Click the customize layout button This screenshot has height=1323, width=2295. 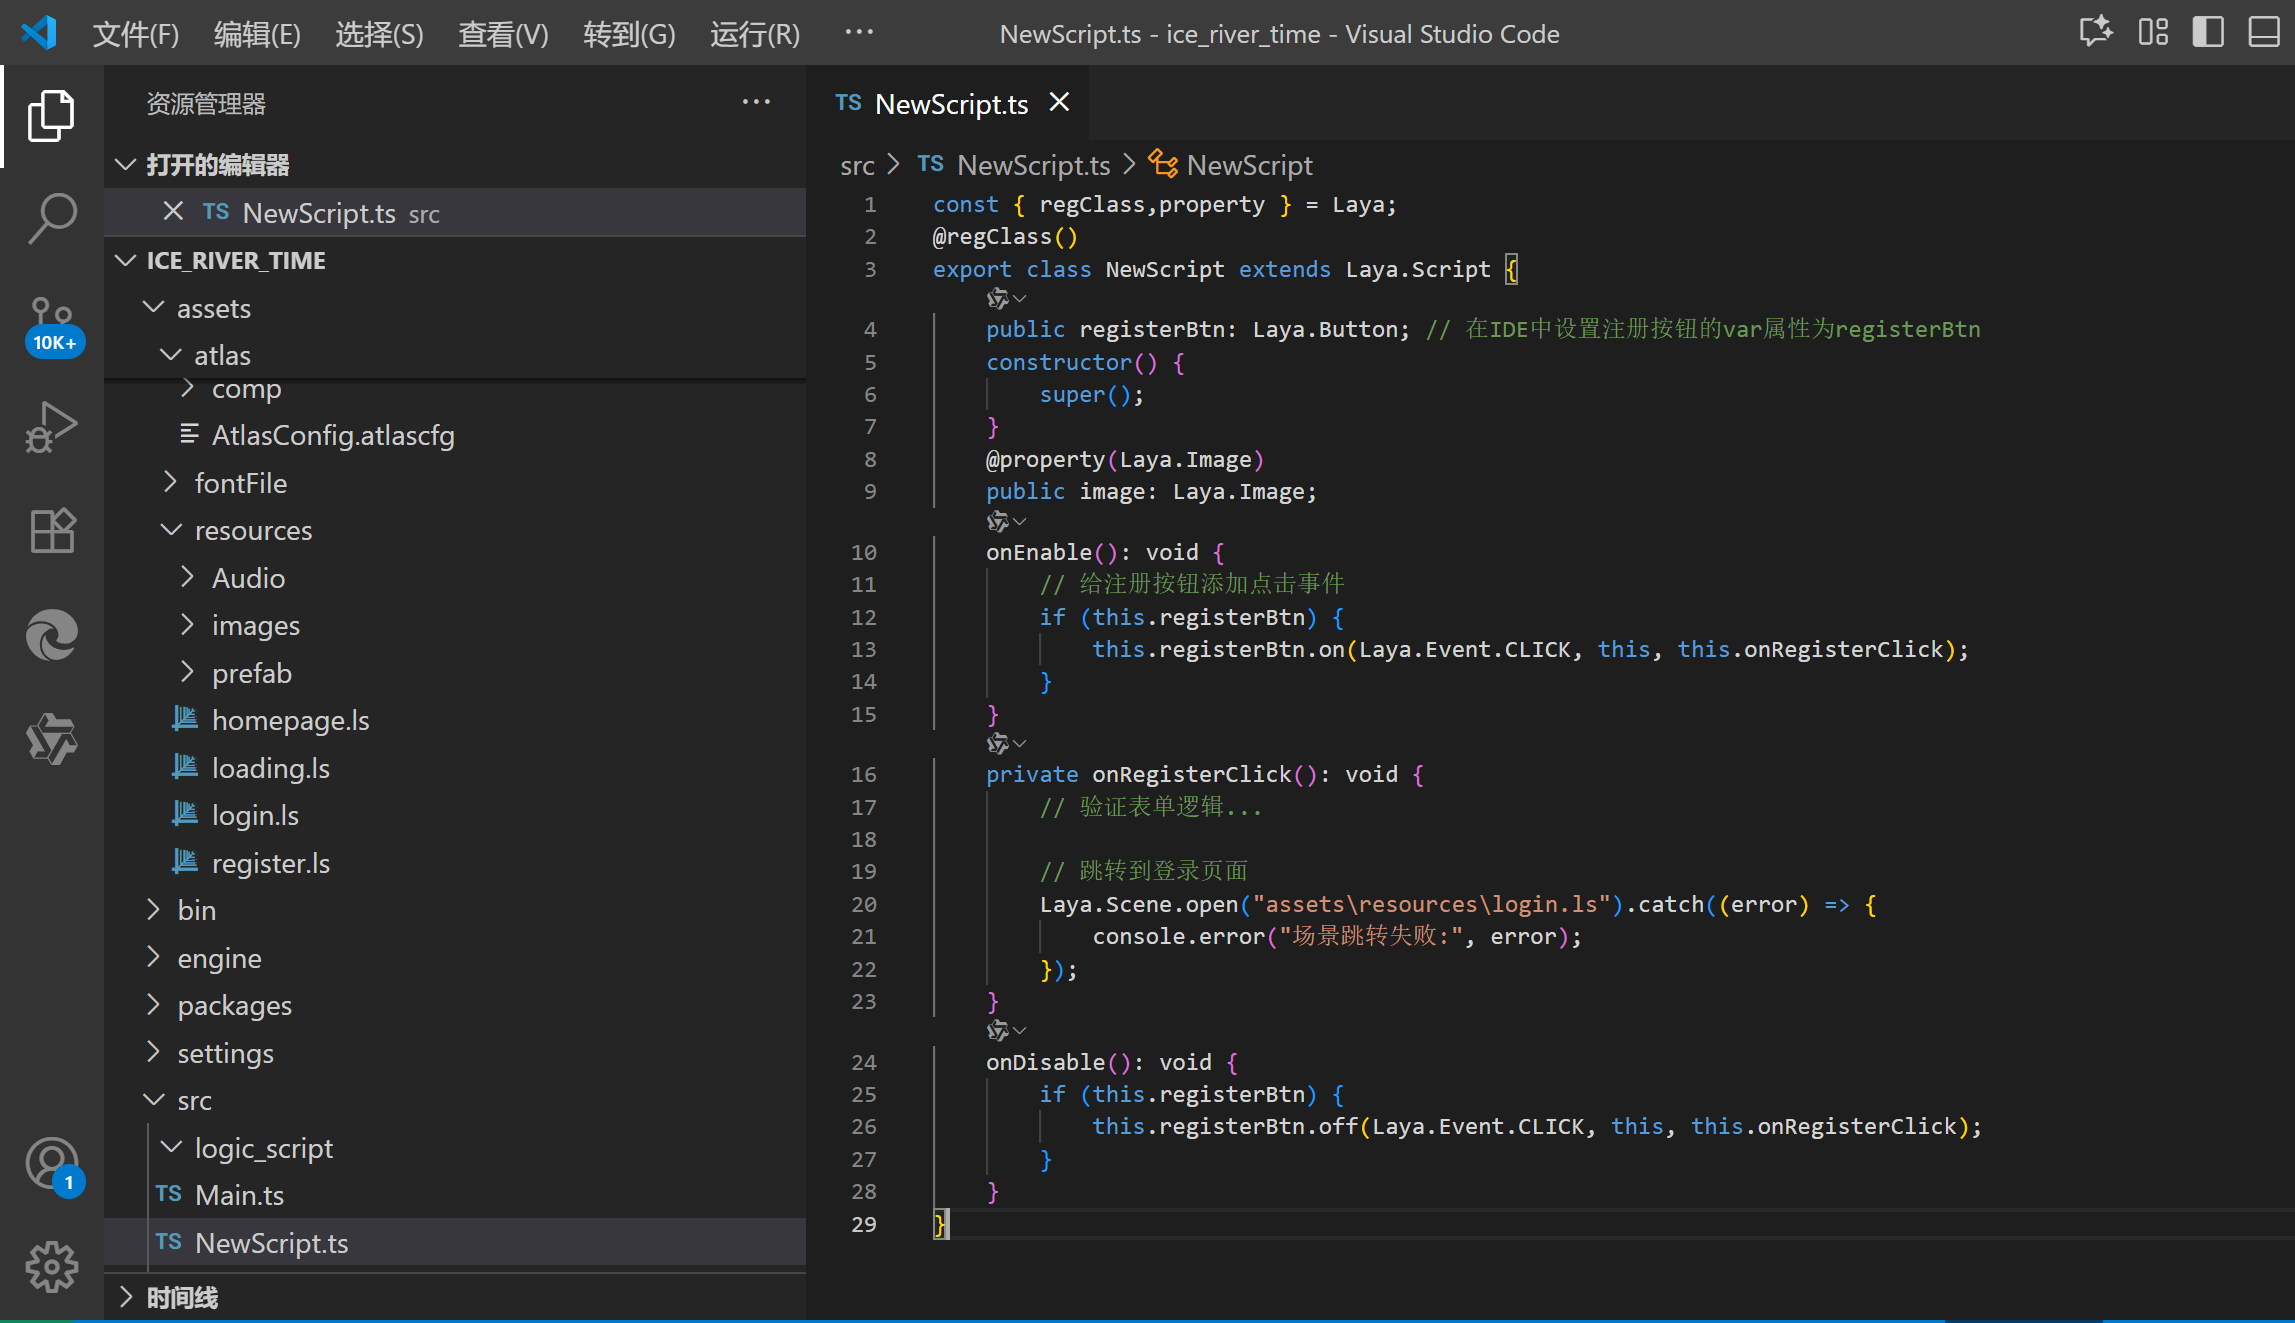2153,33
